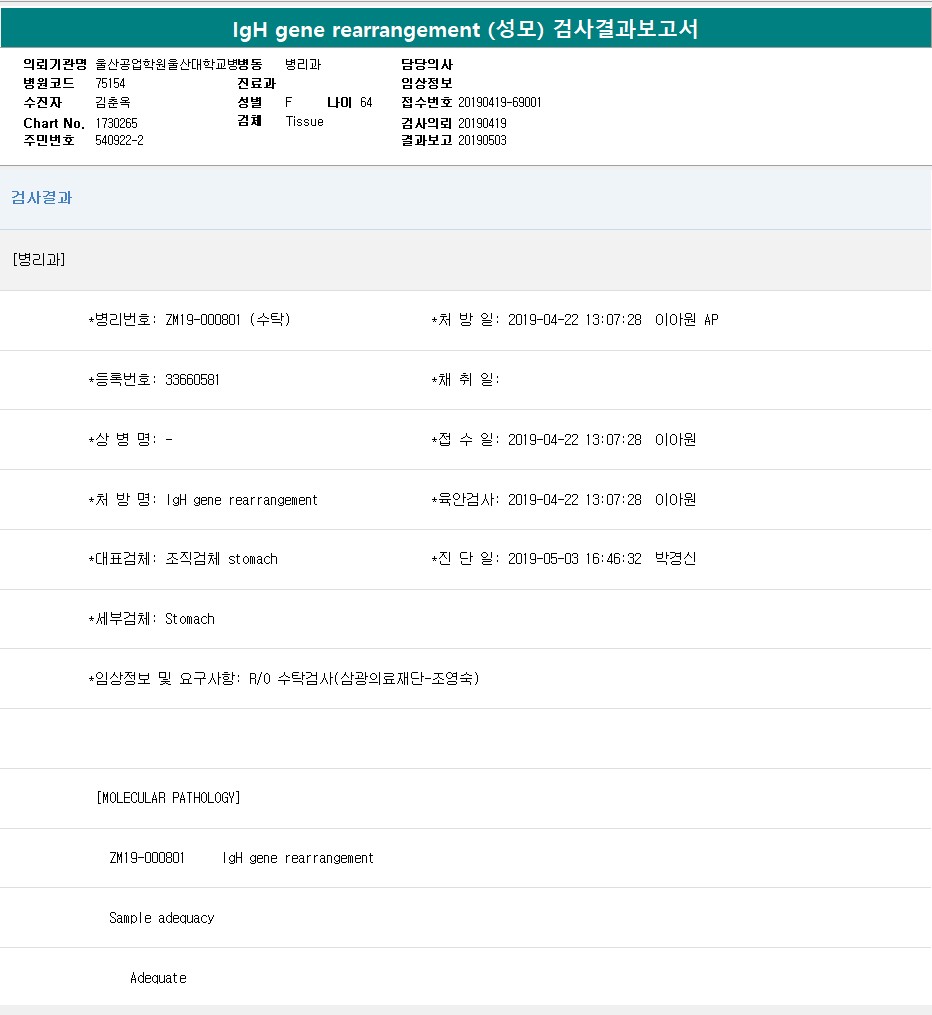Select Chart No. 1730265 in header
The image size is (932, 1015).
116,122
